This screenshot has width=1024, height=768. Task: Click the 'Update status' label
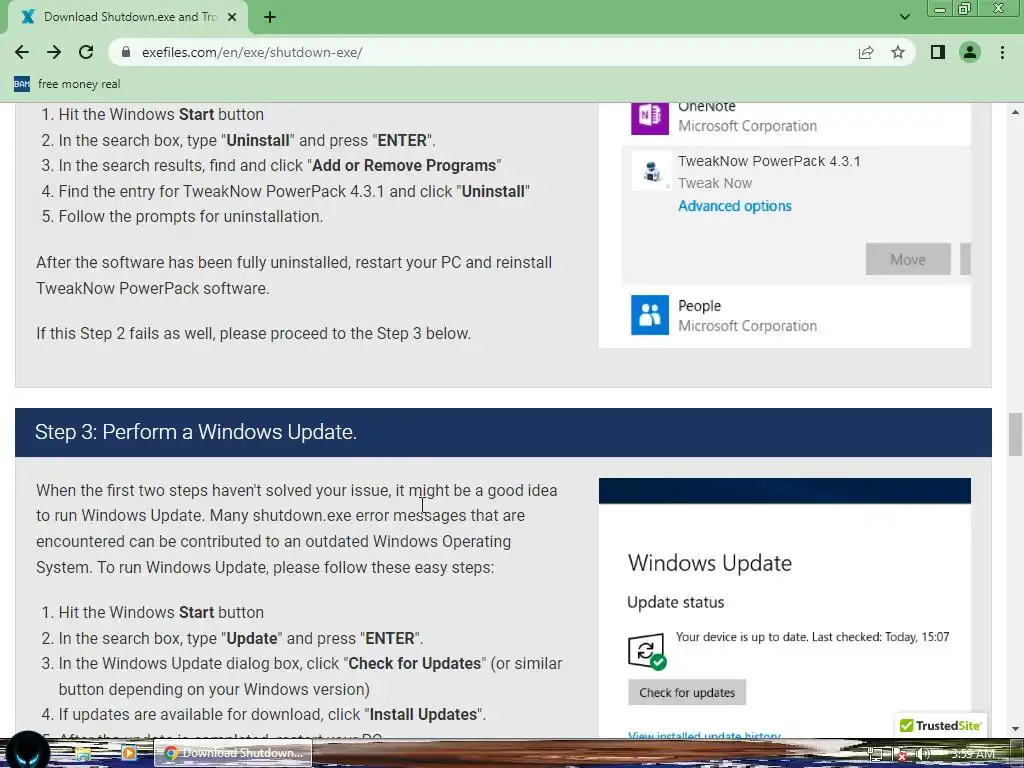675,602
